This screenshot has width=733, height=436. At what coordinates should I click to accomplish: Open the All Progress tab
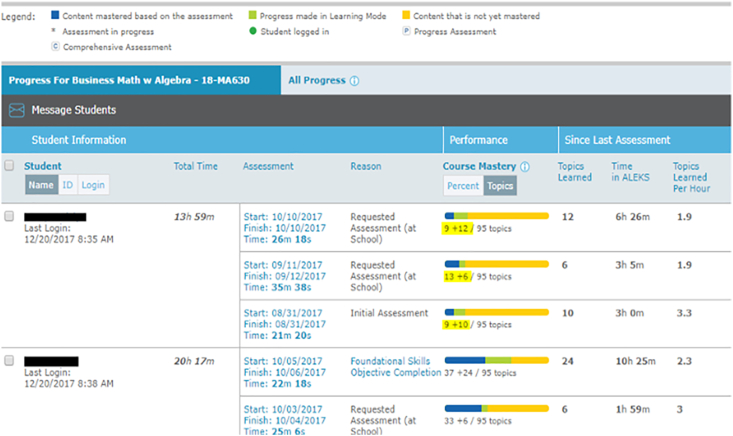coord(315,80)
